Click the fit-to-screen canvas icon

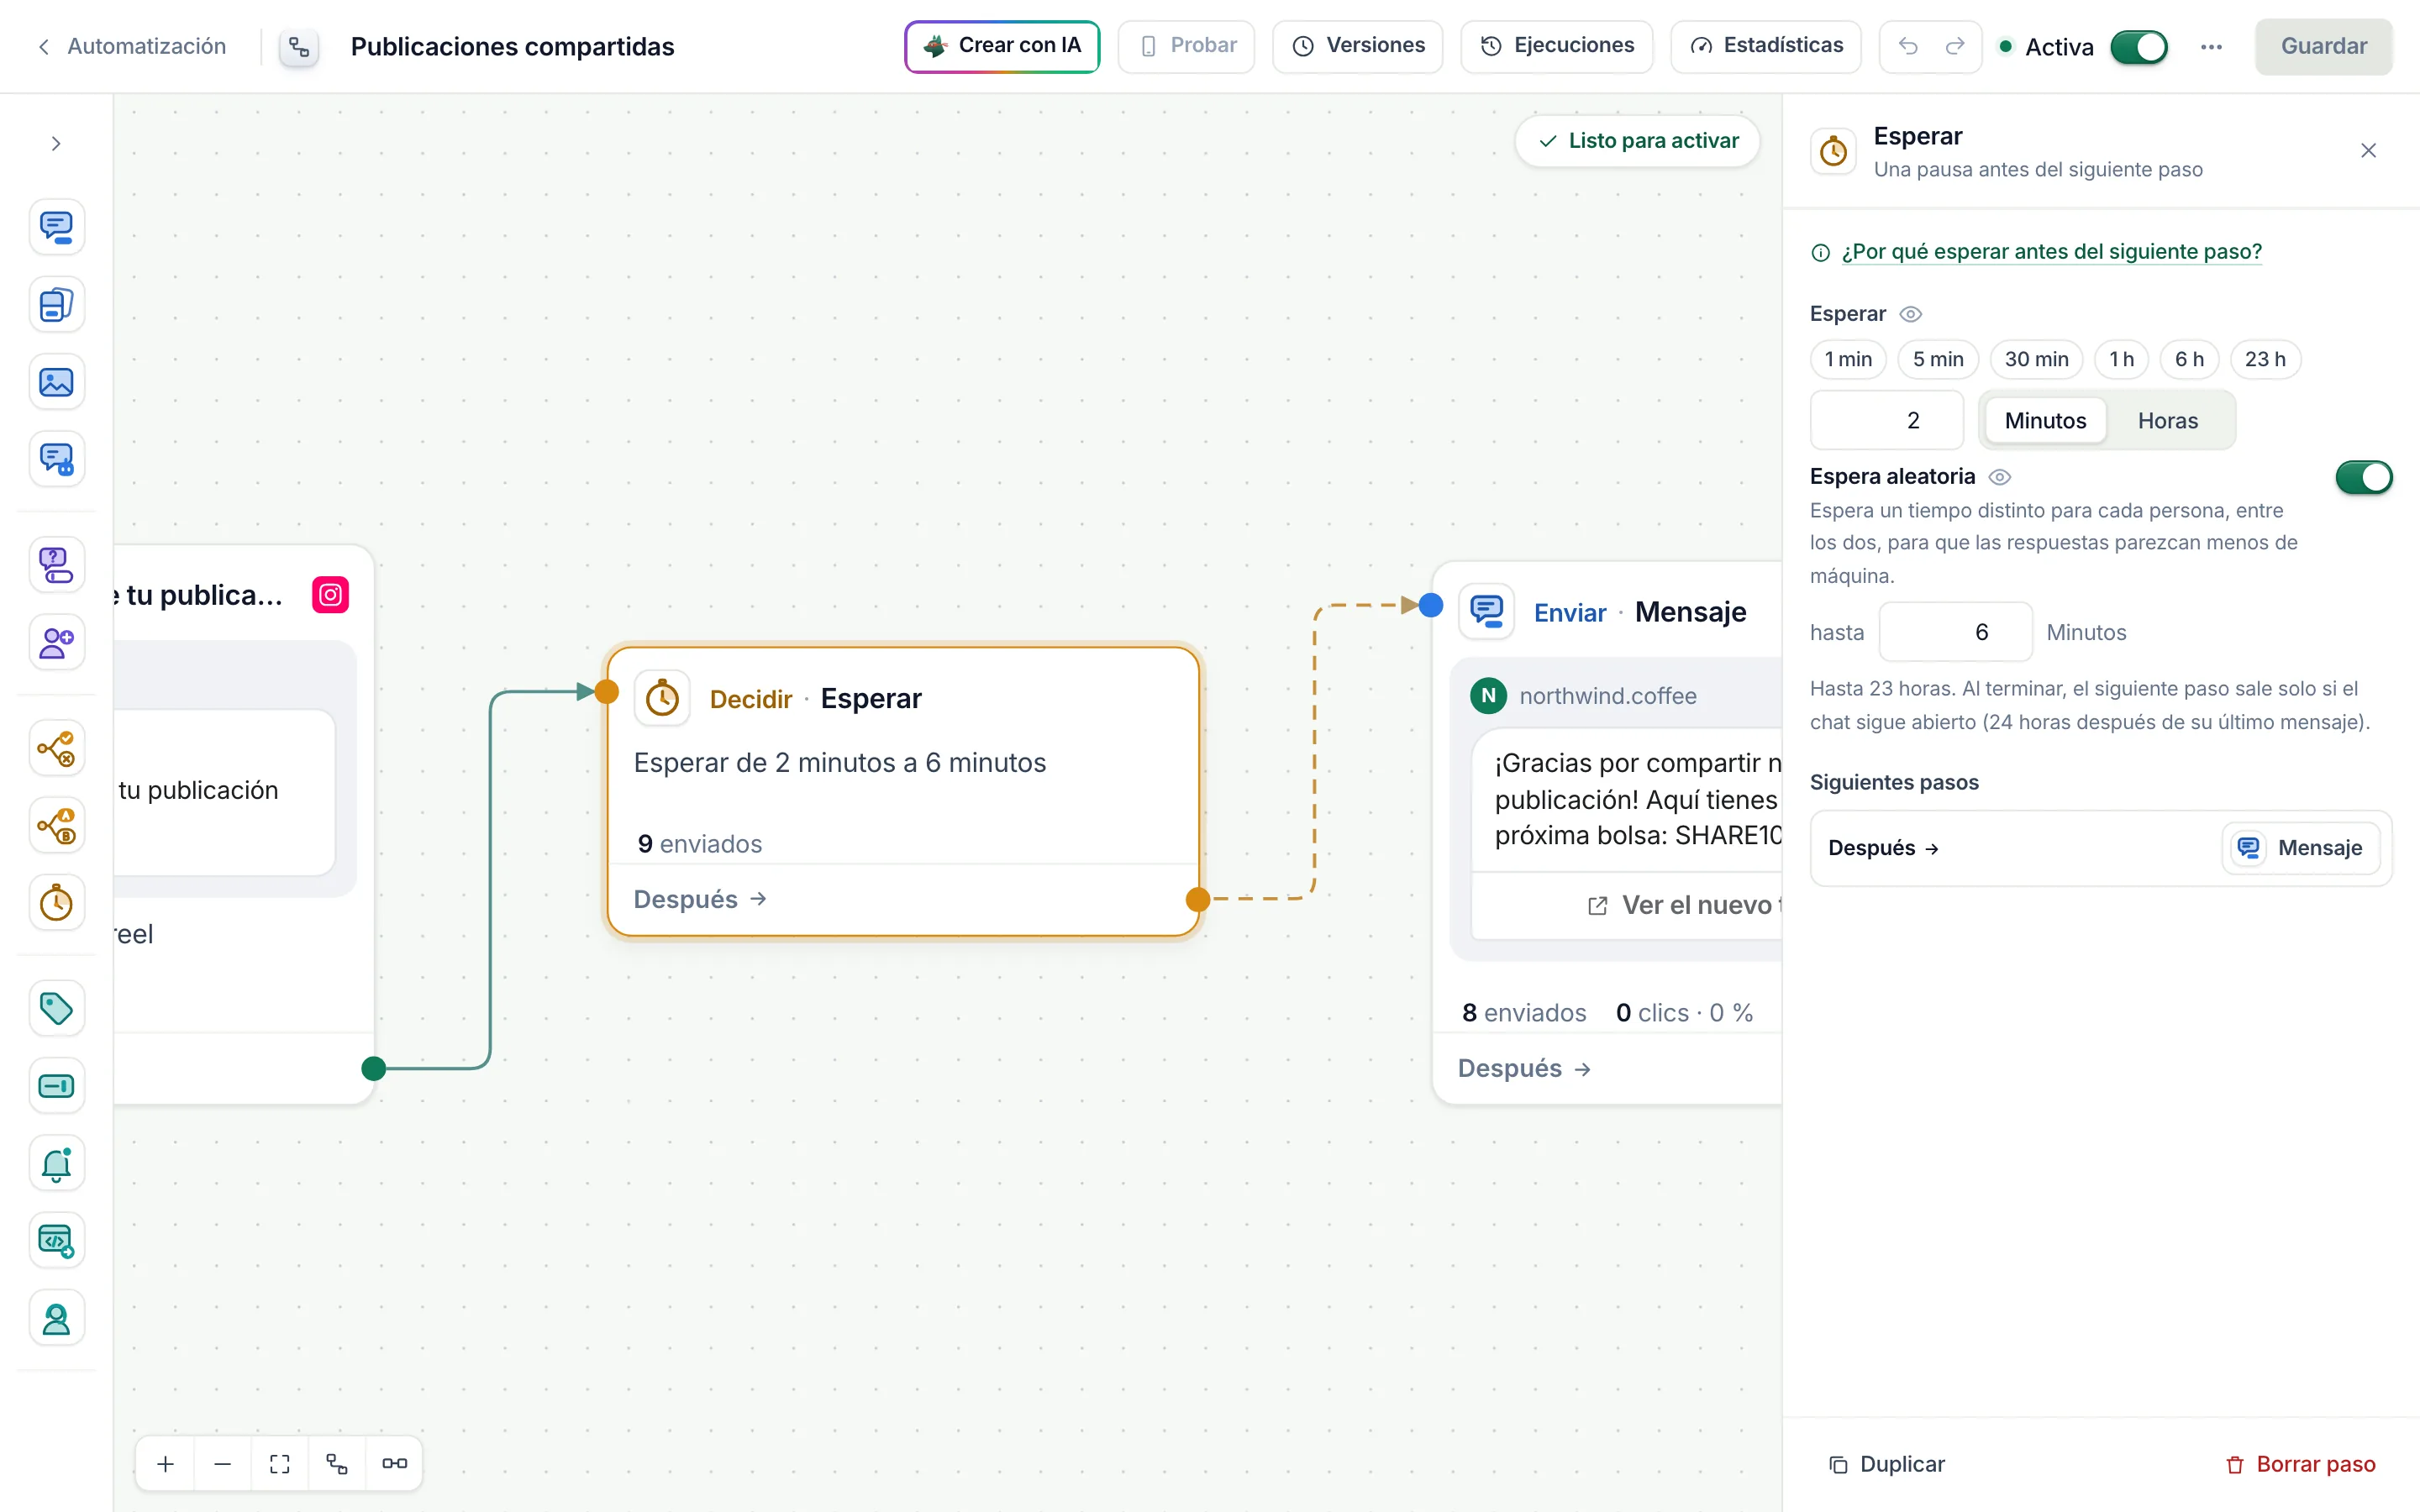(x=280, y=1464)
